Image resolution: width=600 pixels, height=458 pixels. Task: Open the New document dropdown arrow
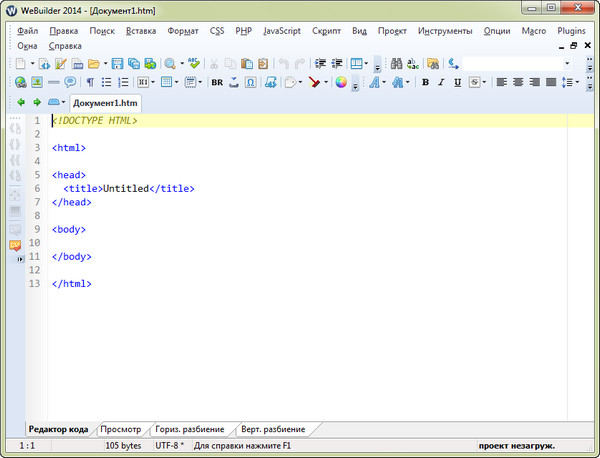31,63
